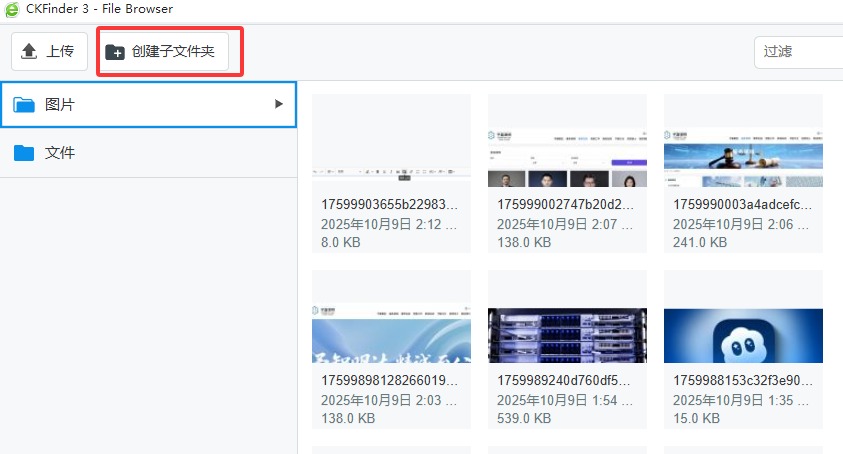Select the blue banner website thumbnail
This screenshot has width=843, height=454.
coord(391,316)
